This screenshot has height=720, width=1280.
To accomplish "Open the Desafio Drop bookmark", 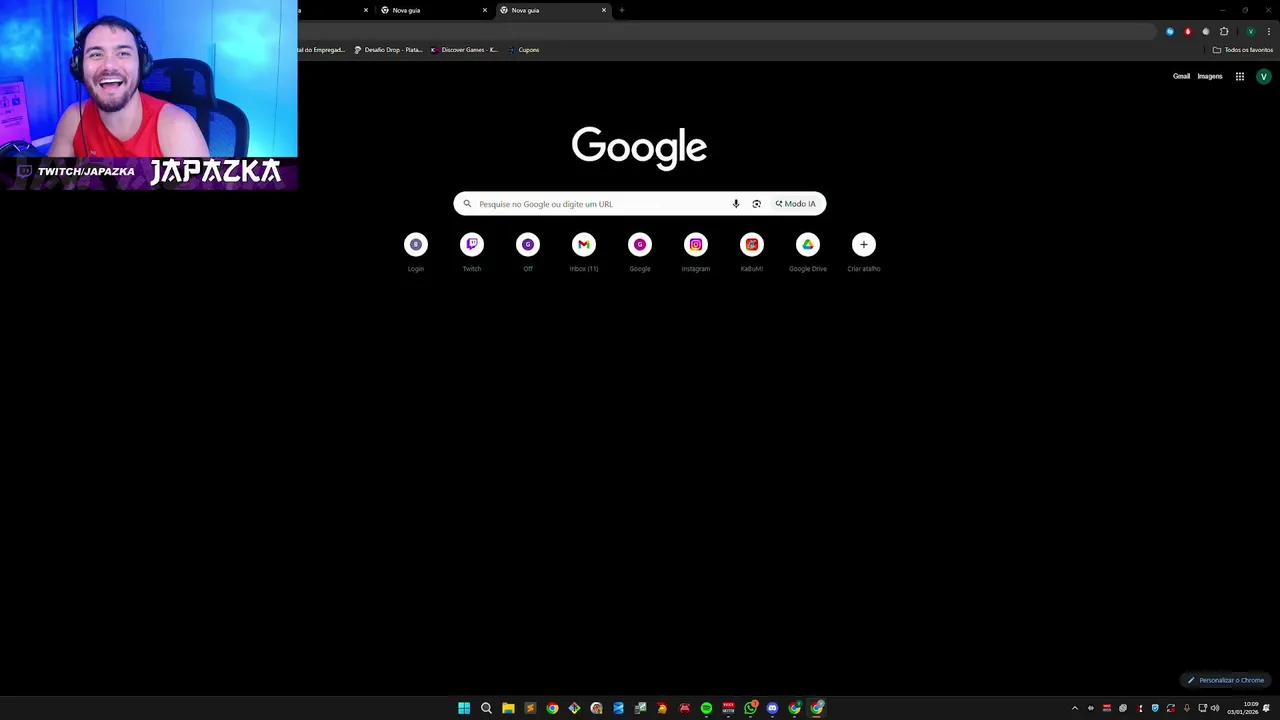I will 388,50.
